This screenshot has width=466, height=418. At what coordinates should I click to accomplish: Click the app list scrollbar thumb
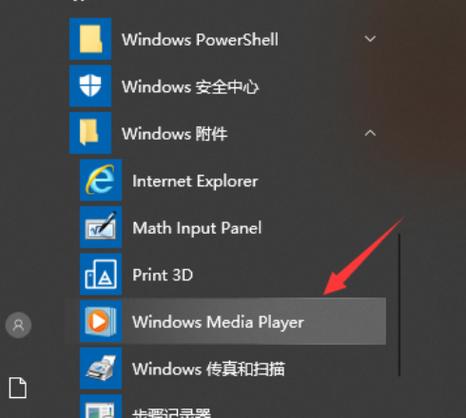tap(399, 305)
